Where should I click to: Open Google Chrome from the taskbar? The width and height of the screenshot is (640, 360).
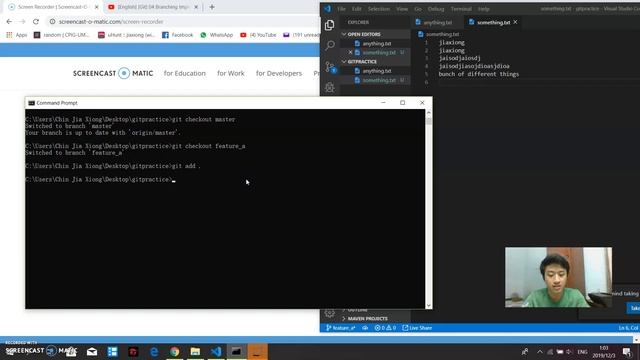[x=175, y=351]
